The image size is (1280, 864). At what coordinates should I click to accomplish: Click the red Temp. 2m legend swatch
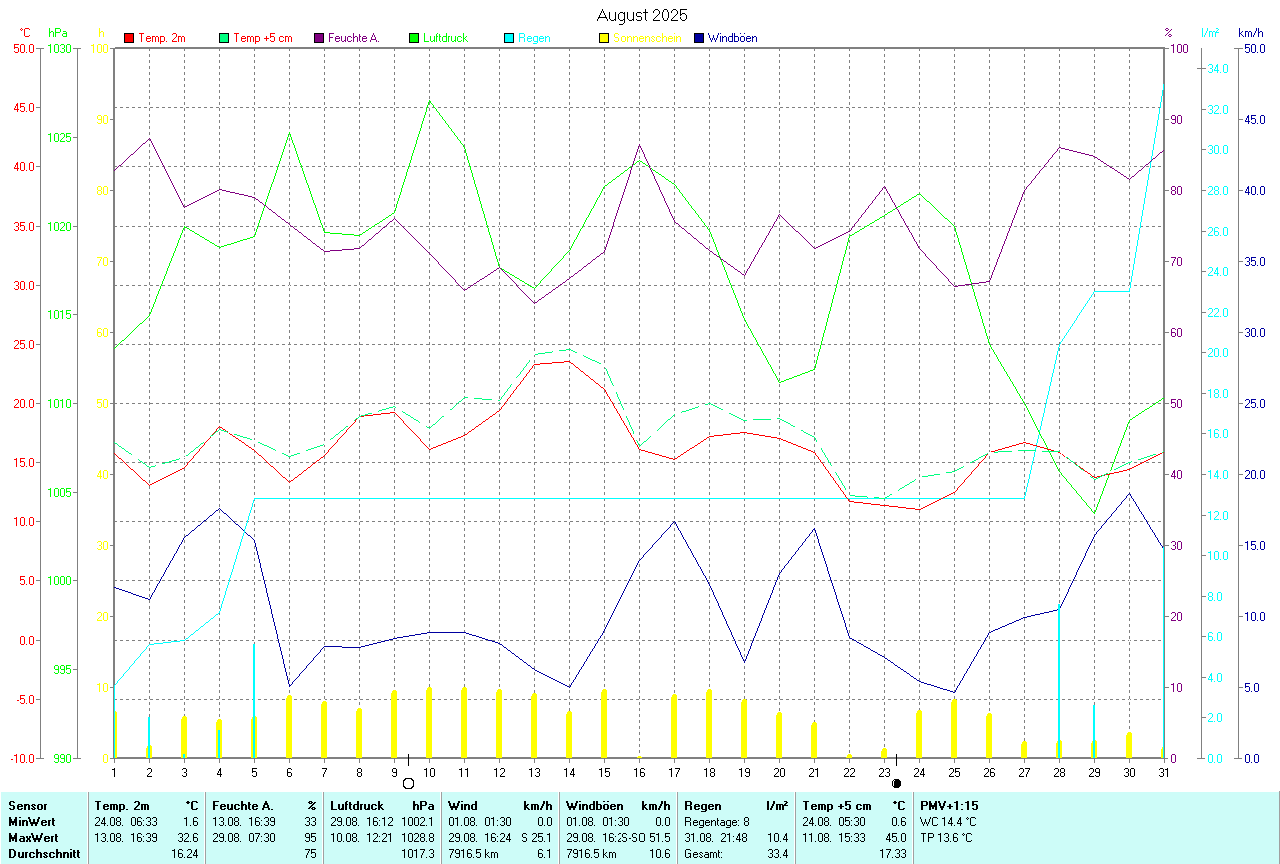128,38
